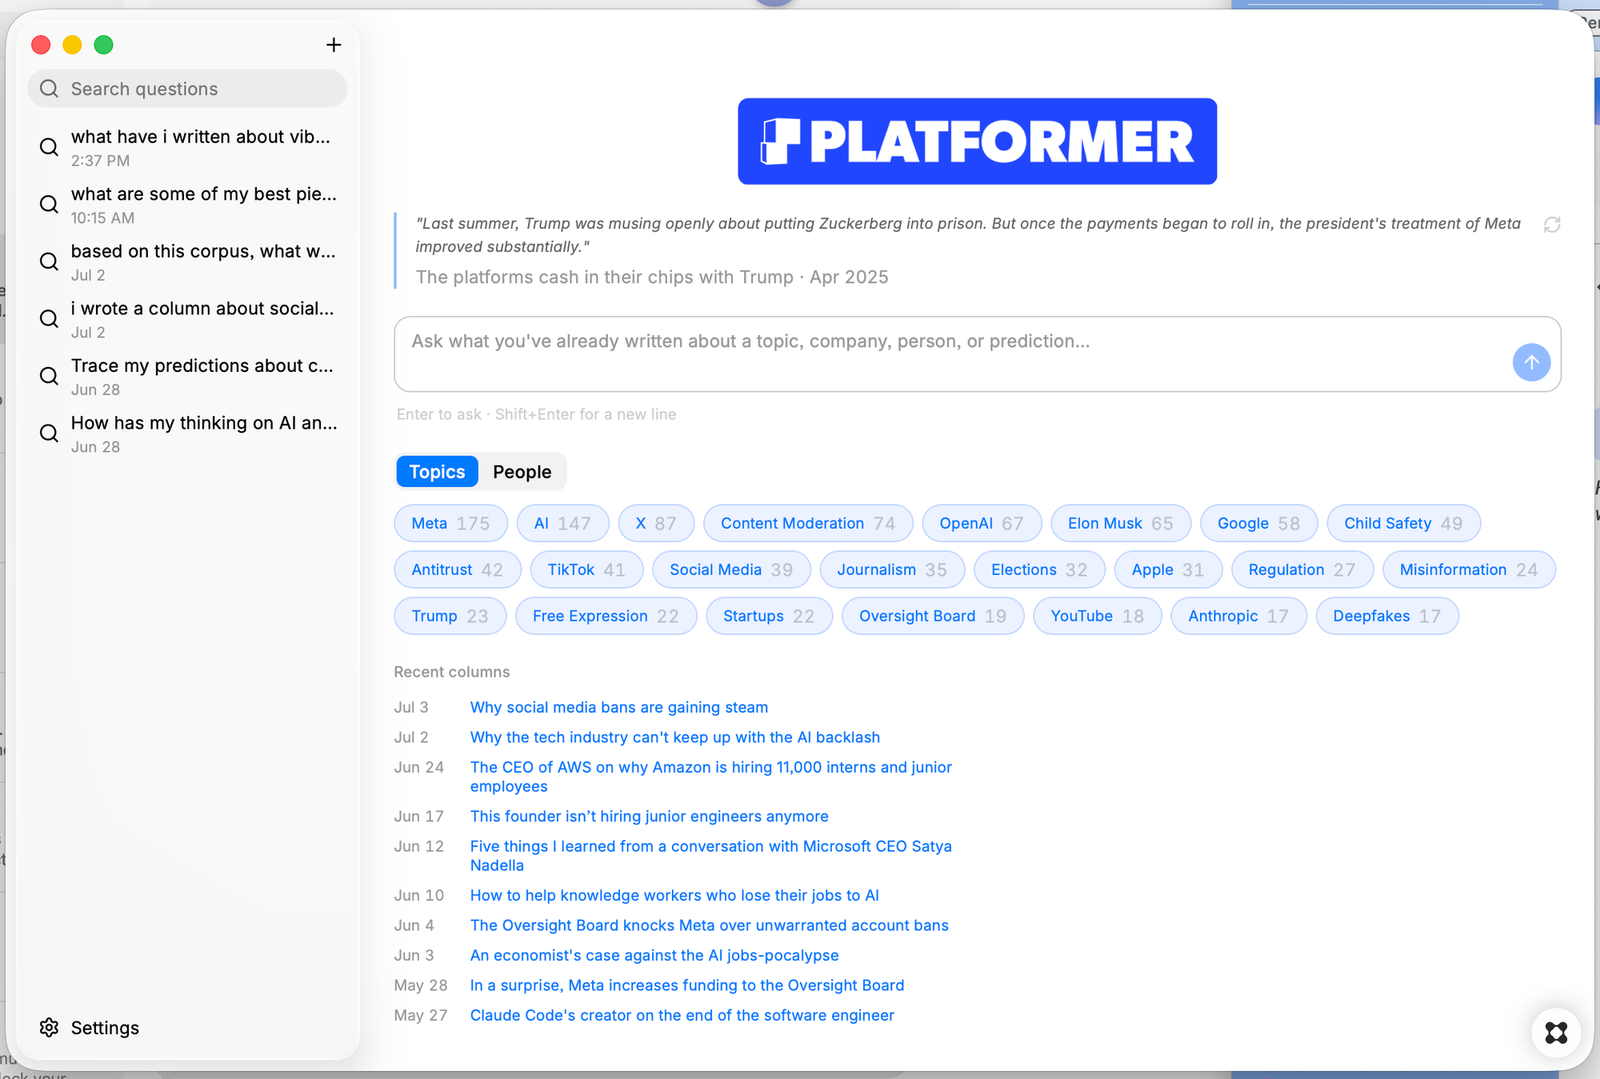This screenshot has width=1600, height=1079.
Task: Select the Antitrust topic chip
Action: [x=458, y=570]
